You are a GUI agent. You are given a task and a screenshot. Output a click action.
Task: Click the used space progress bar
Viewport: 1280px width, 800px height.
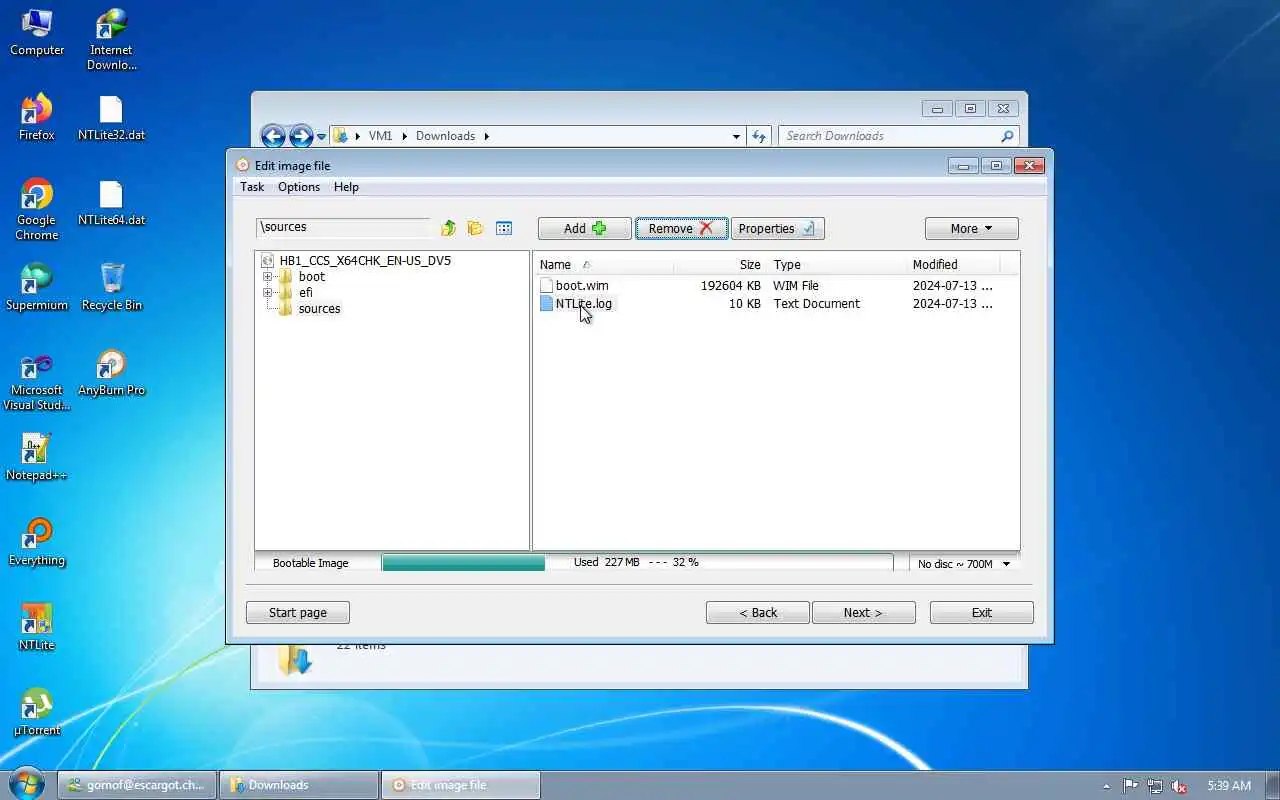tap(637, 563)
